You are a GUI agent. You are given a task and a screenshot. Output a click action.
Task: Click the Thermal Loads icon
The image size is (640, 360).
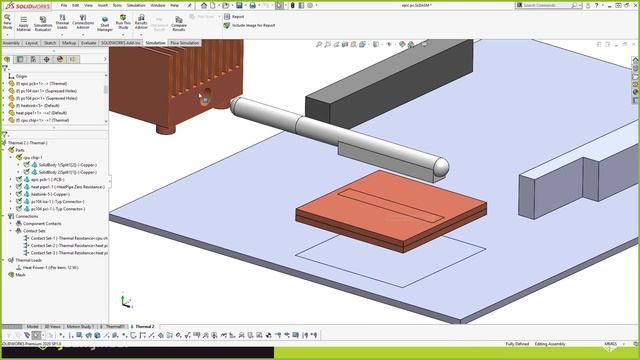coord(62,22)
